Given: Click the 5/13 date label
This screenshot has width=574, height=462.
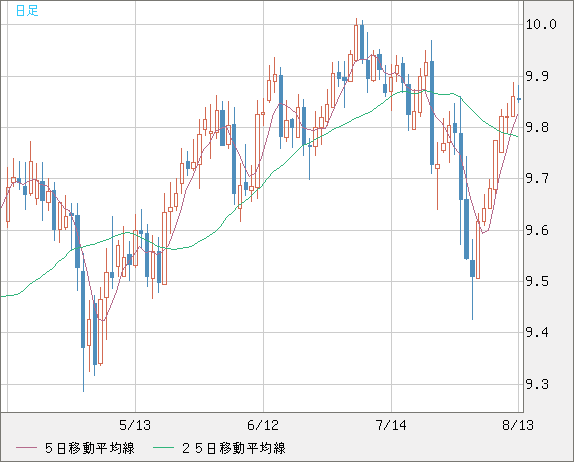Looking at the screenshot, I should [x=135, y=425].
